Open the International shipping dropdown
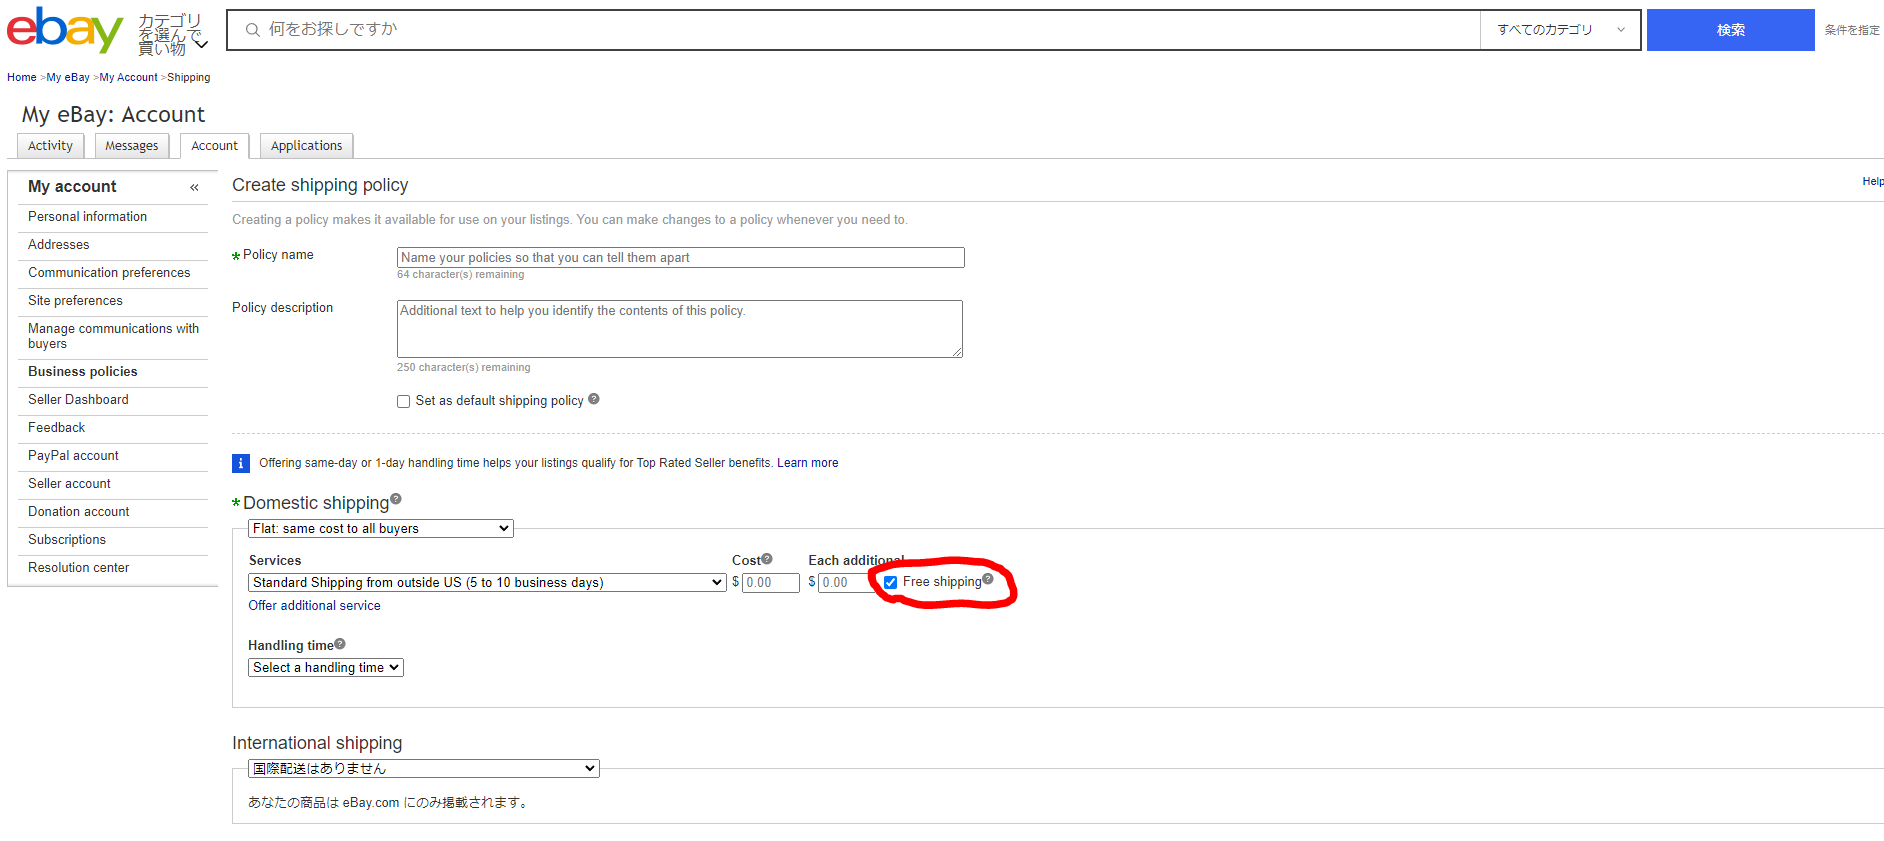The image size is (1884, 841). (x=423, y=769)
